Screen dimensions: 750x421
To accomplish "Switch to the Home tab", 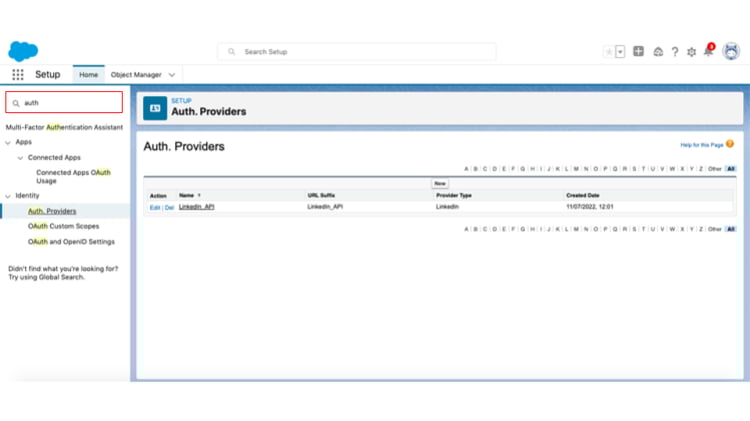I will click(x=88, y=75).
